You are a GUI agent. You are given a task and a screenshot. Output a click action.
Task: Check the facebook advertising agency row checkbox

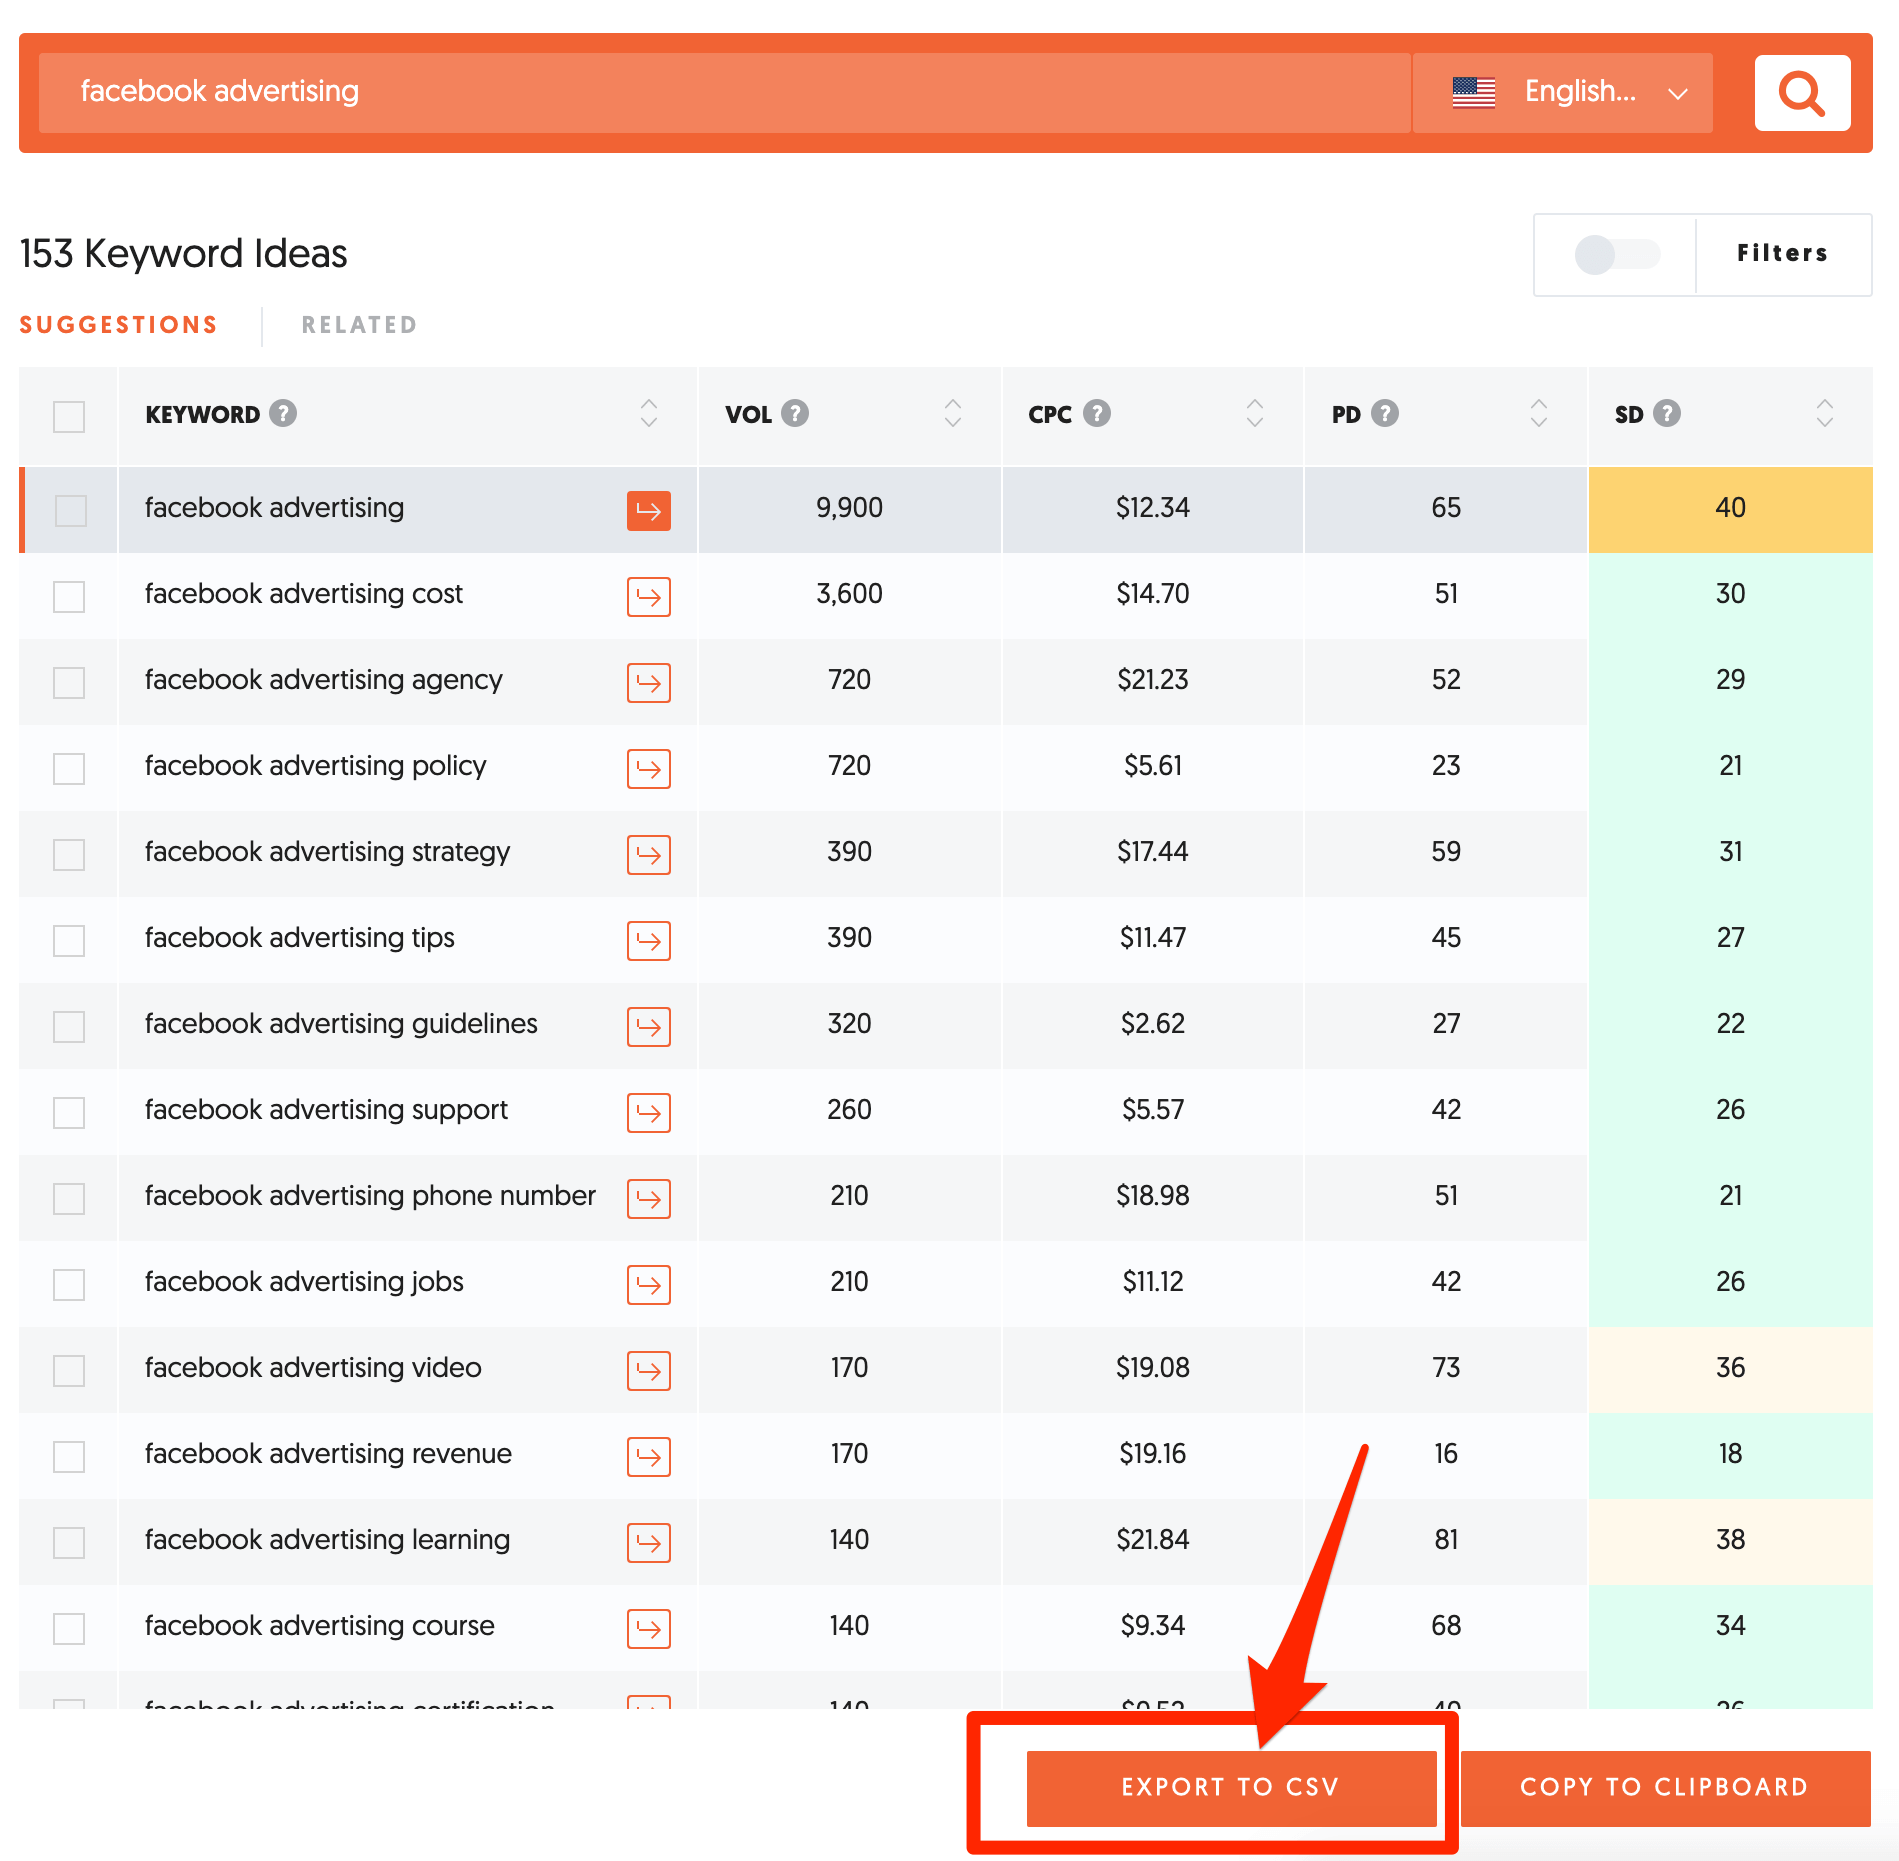click(68, 683)
